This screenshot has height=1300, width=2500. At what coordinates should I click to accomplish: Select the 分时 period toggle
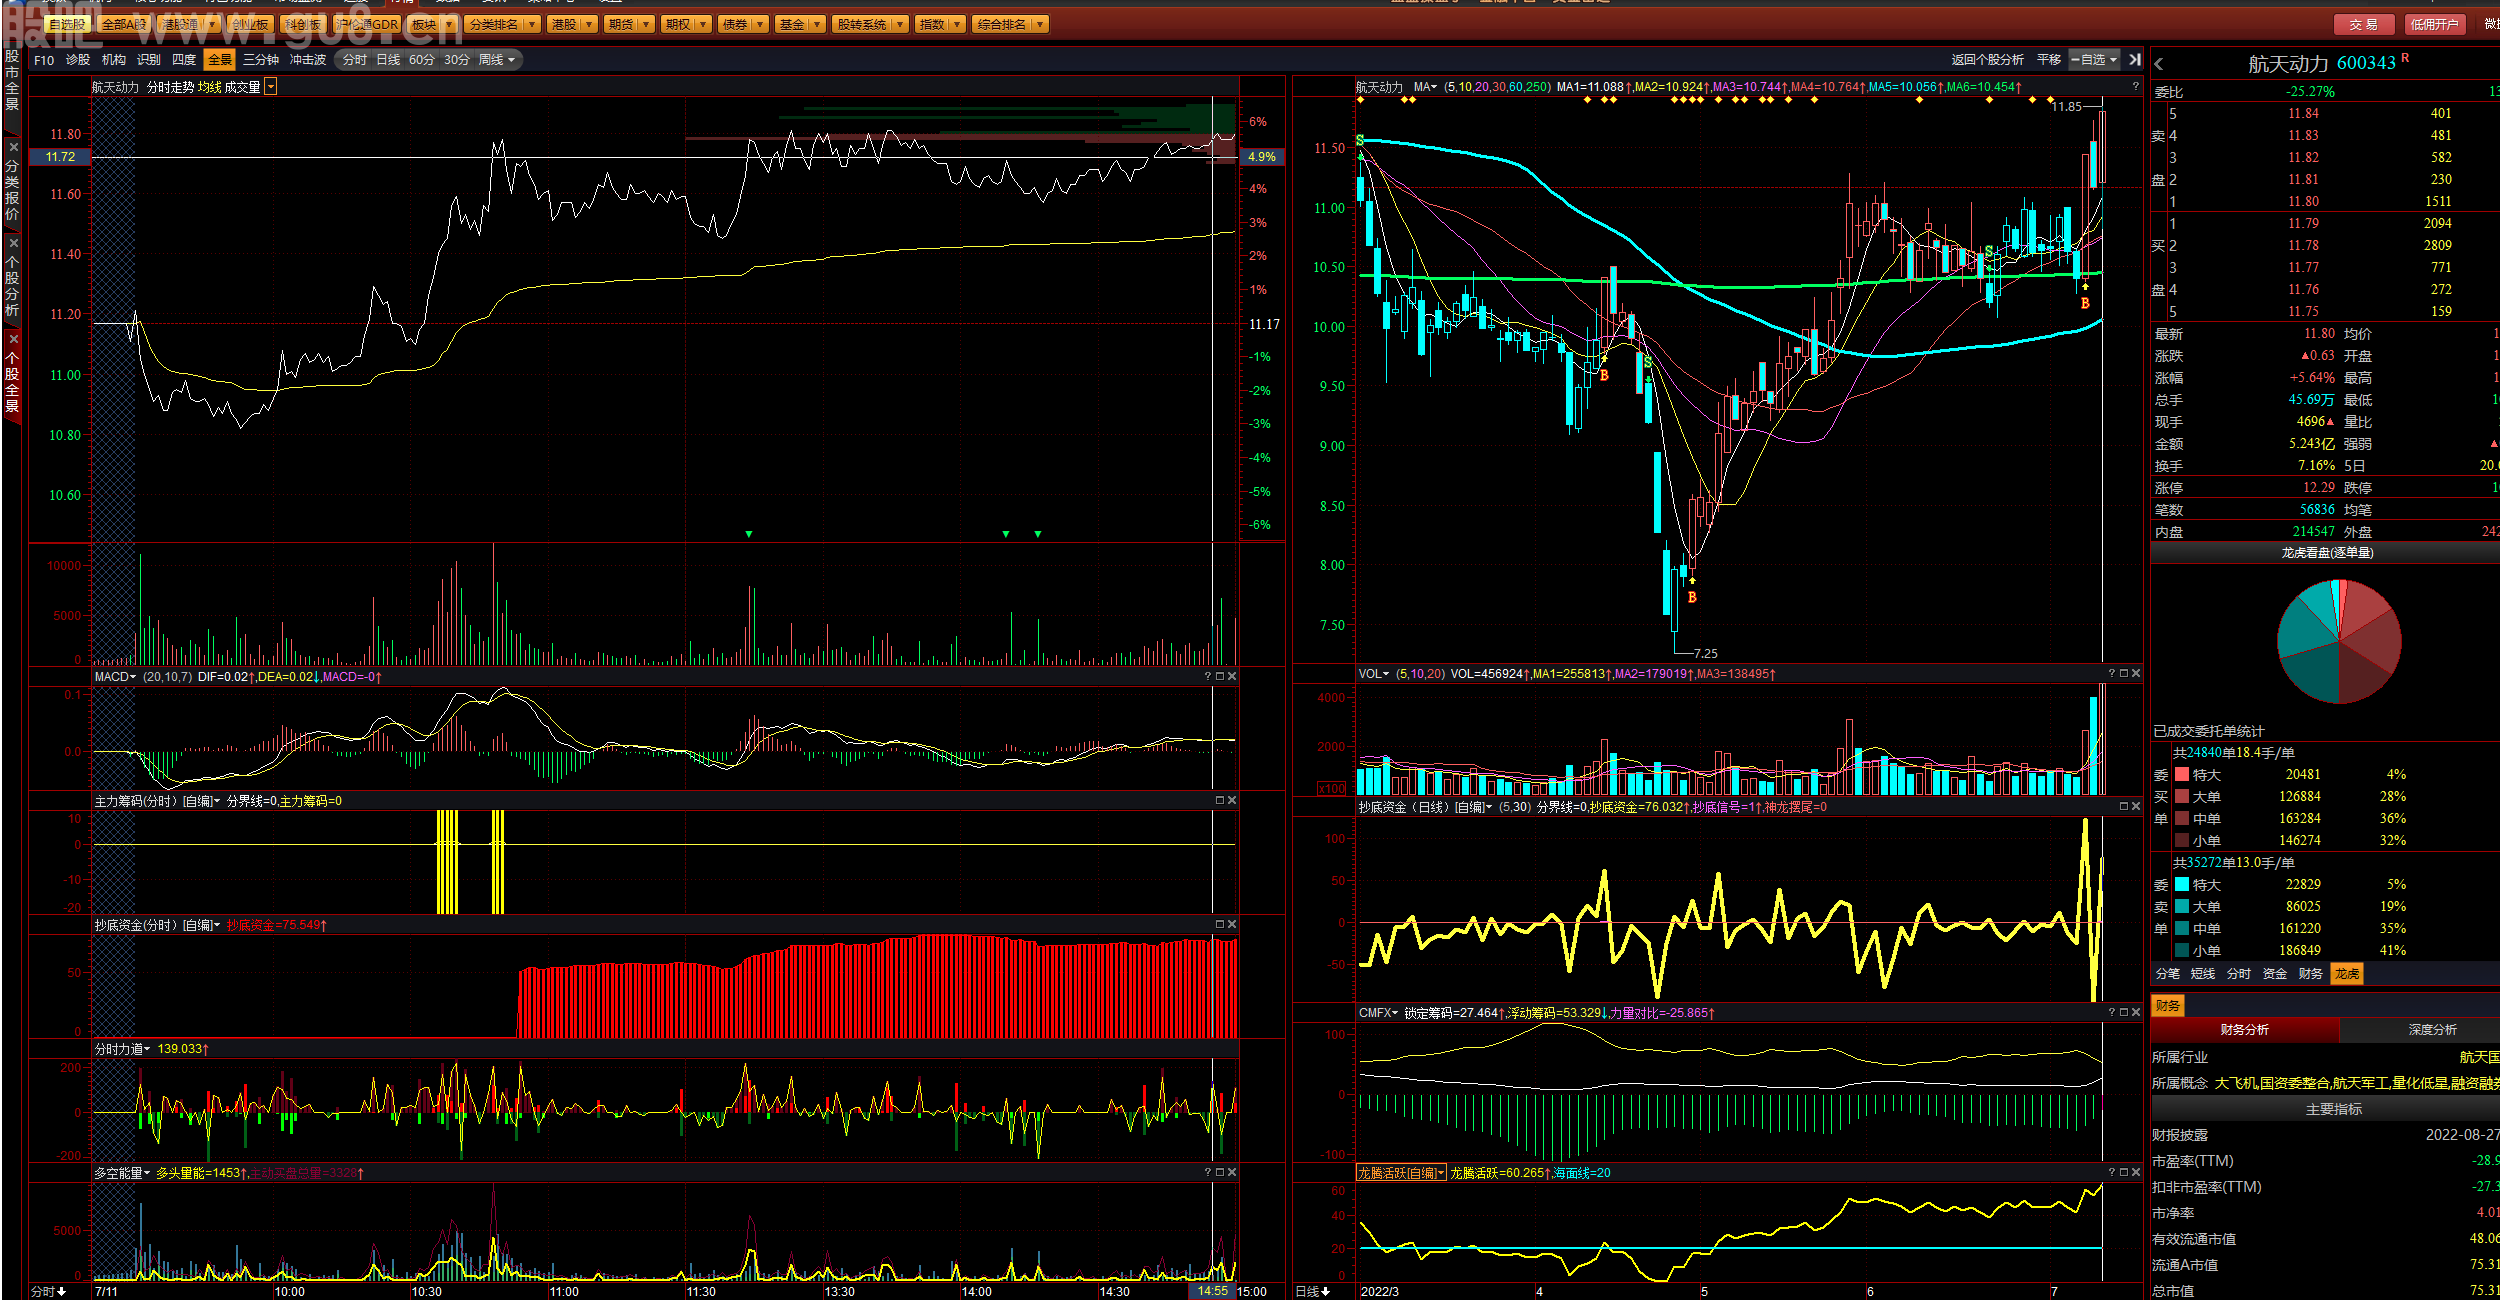pos(354,60)
